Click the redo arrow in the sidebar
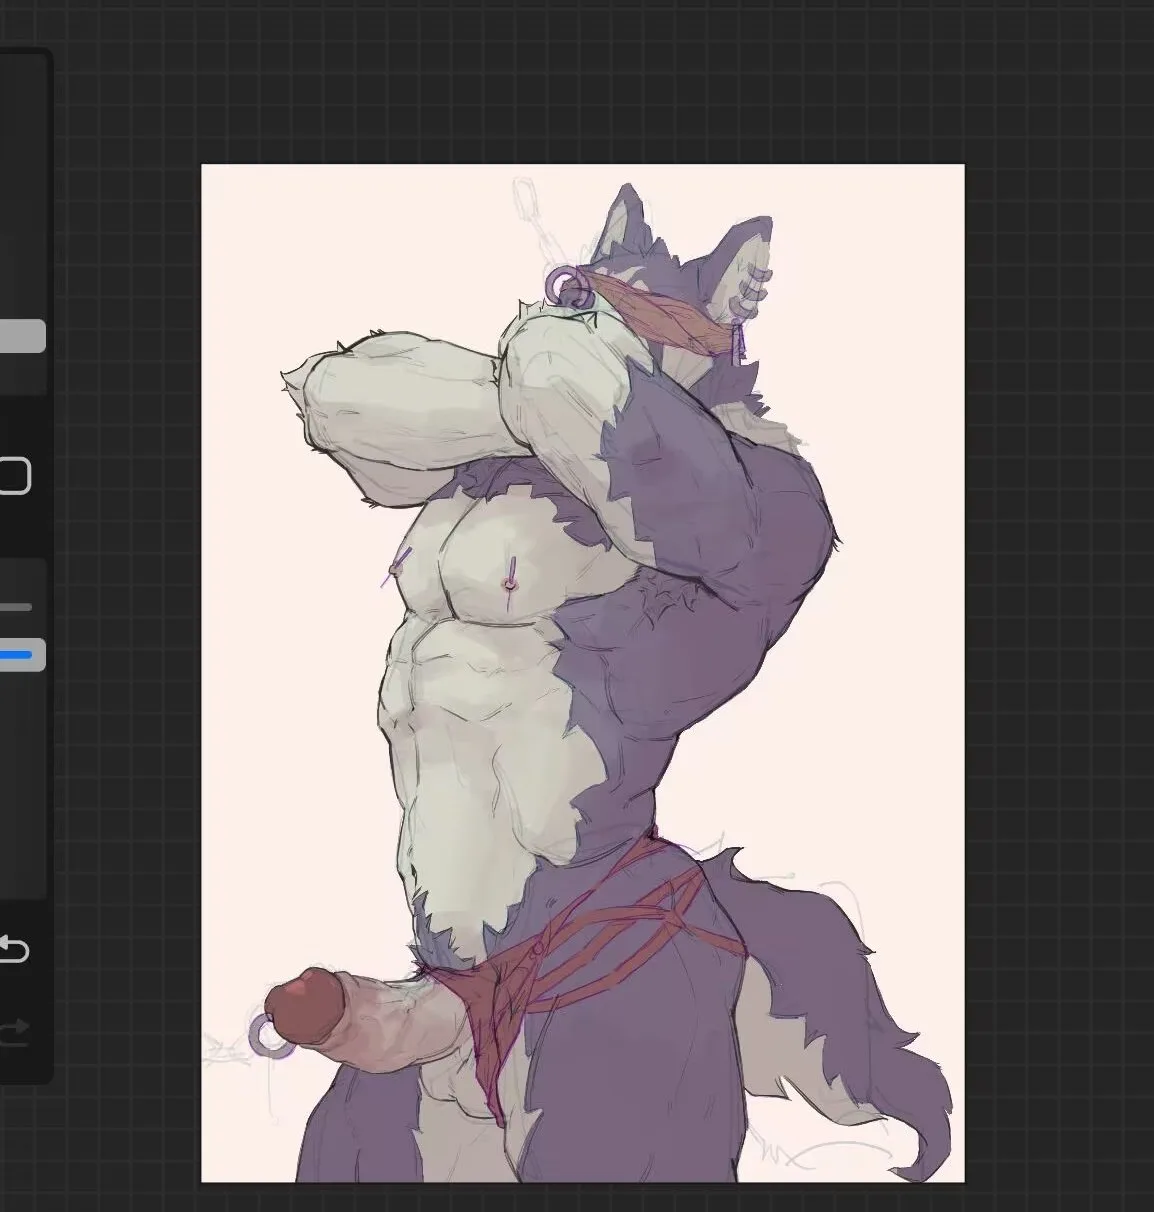1154x1212 pixels. click(14, 1031)
